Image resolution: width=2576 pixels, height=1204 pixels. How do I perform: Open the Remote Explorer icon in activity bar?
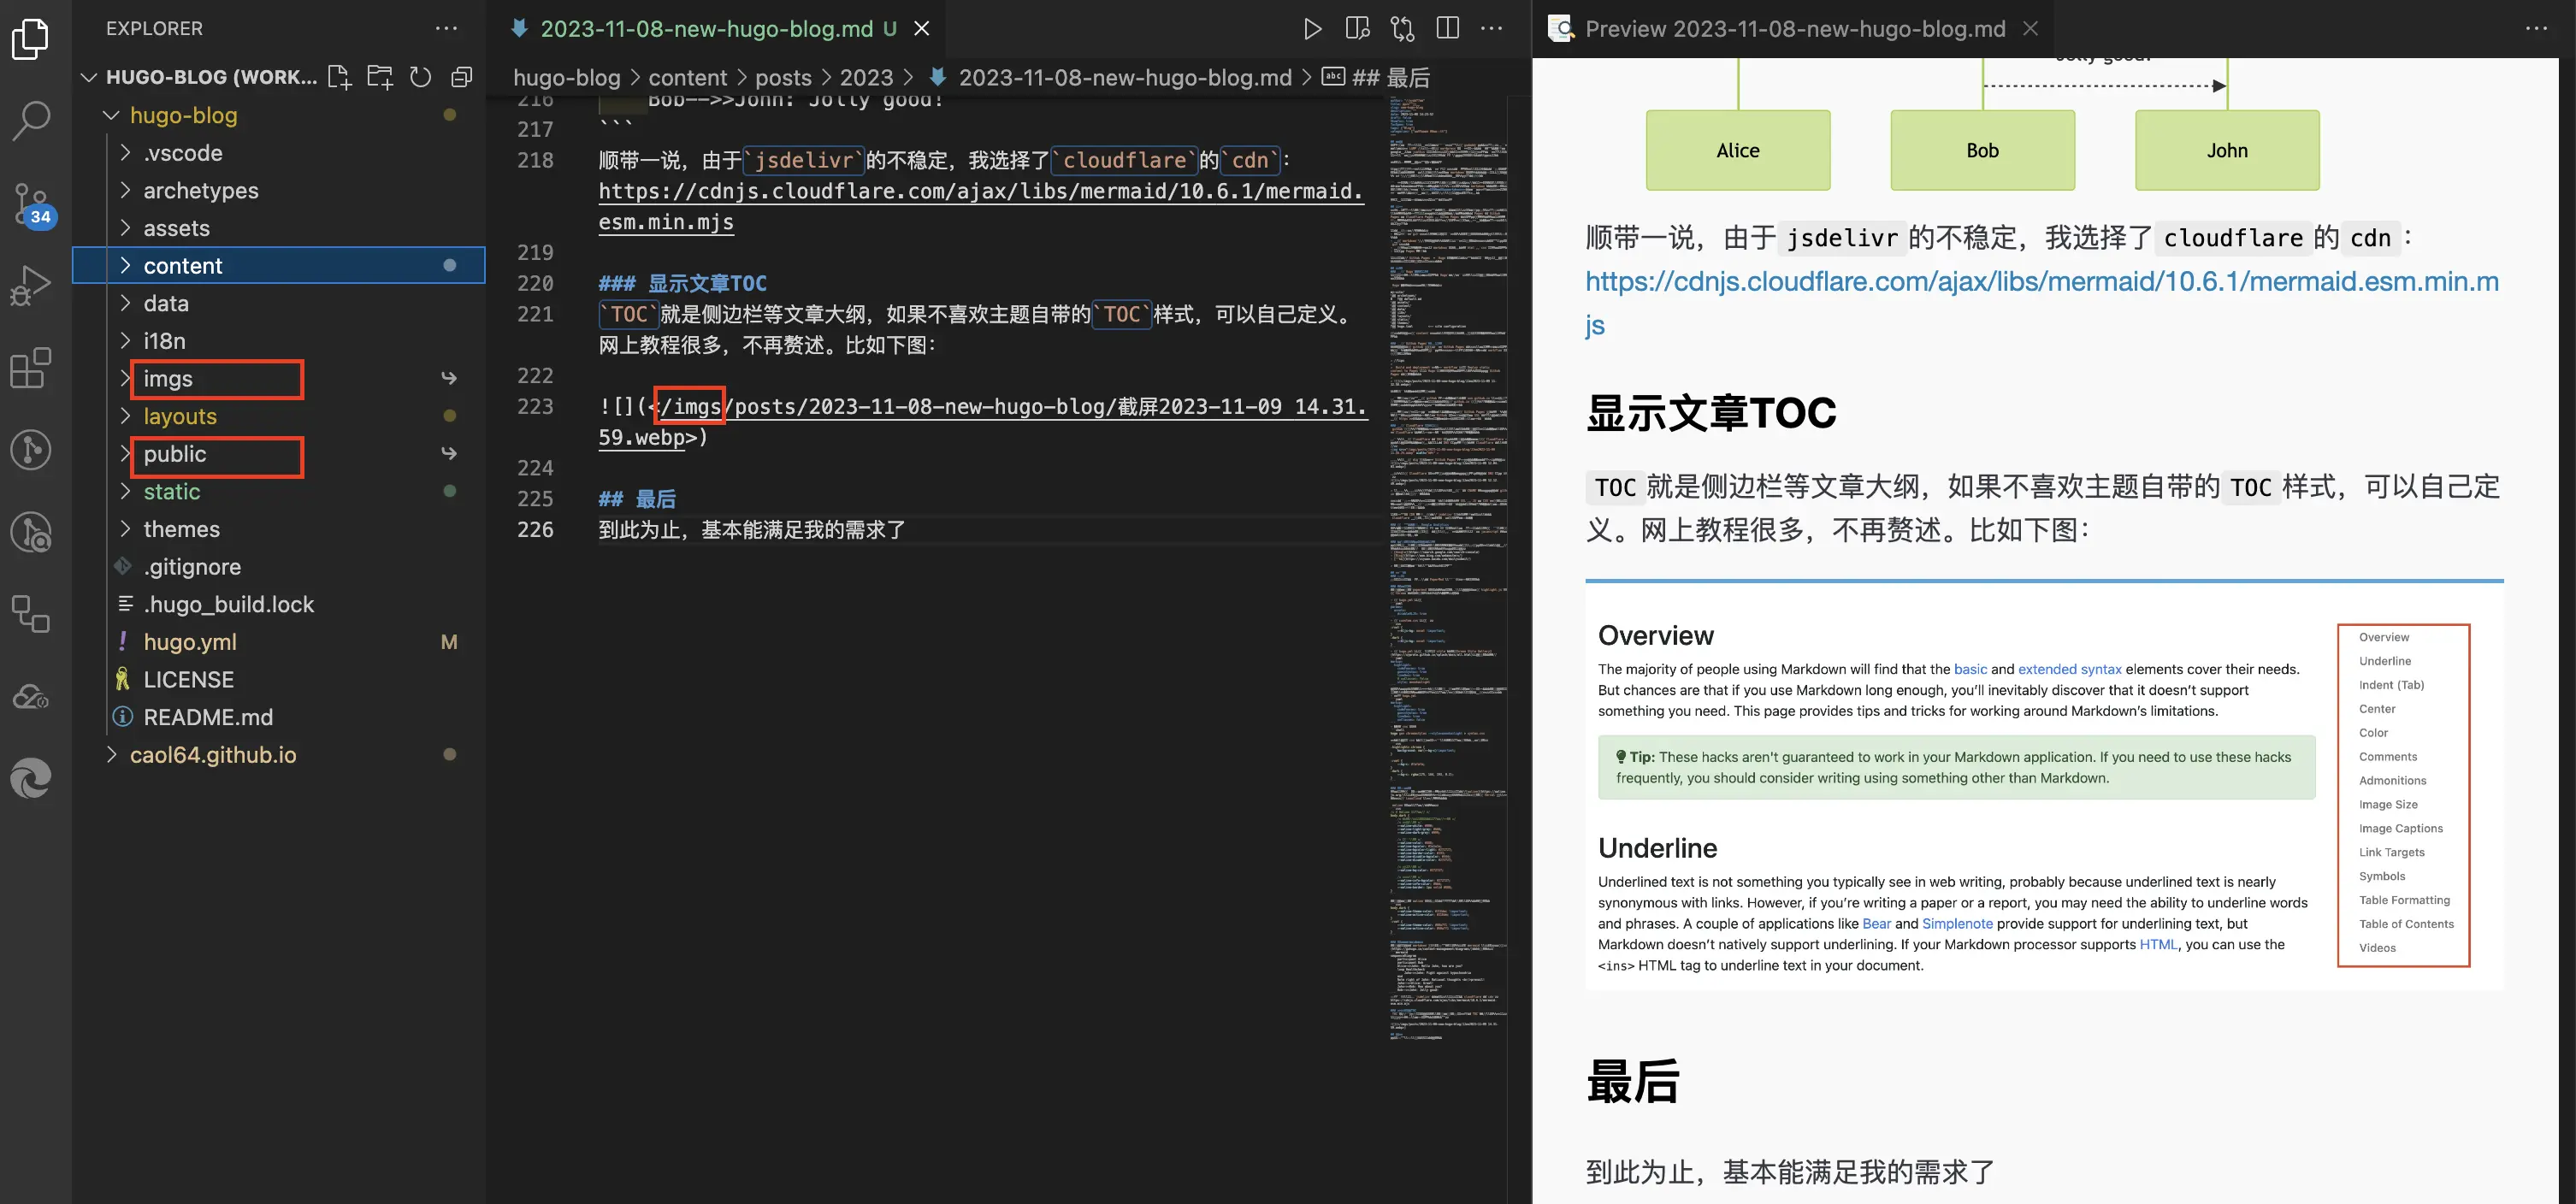click(30, 614)
